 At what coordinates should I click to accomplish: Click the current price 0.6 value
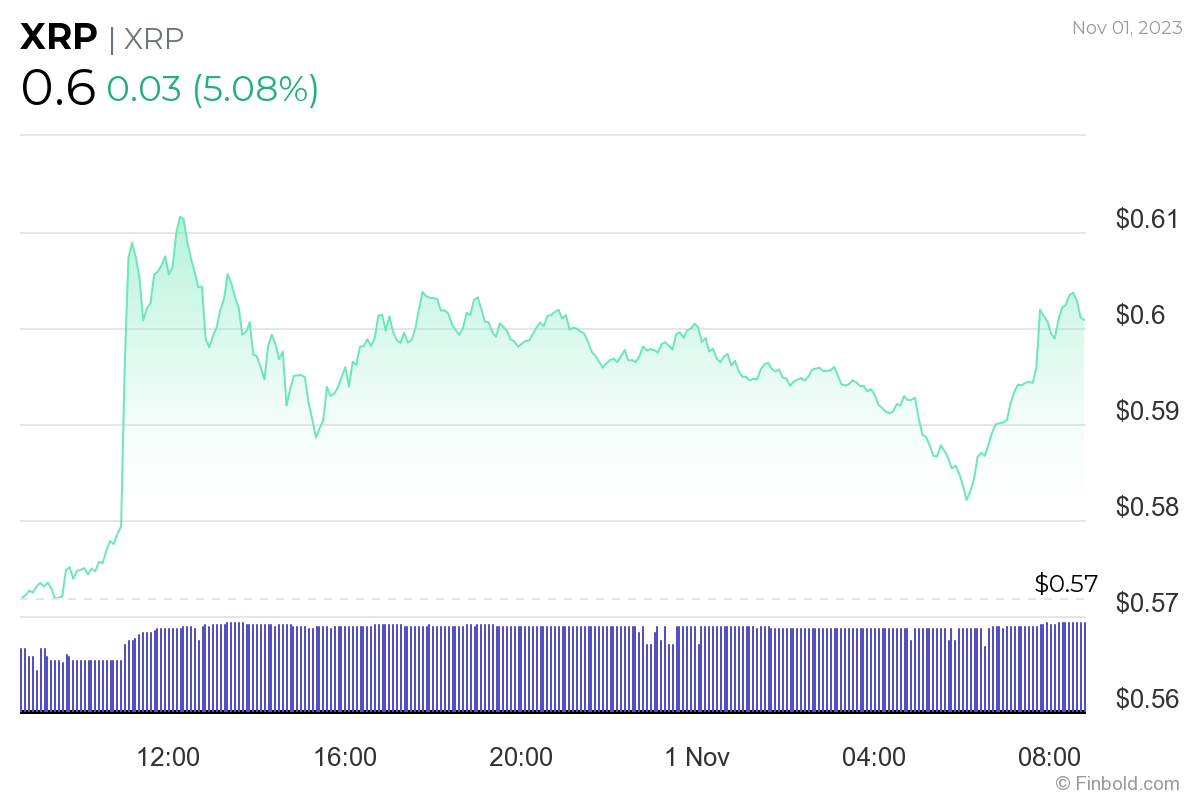[x=58, y=89]
